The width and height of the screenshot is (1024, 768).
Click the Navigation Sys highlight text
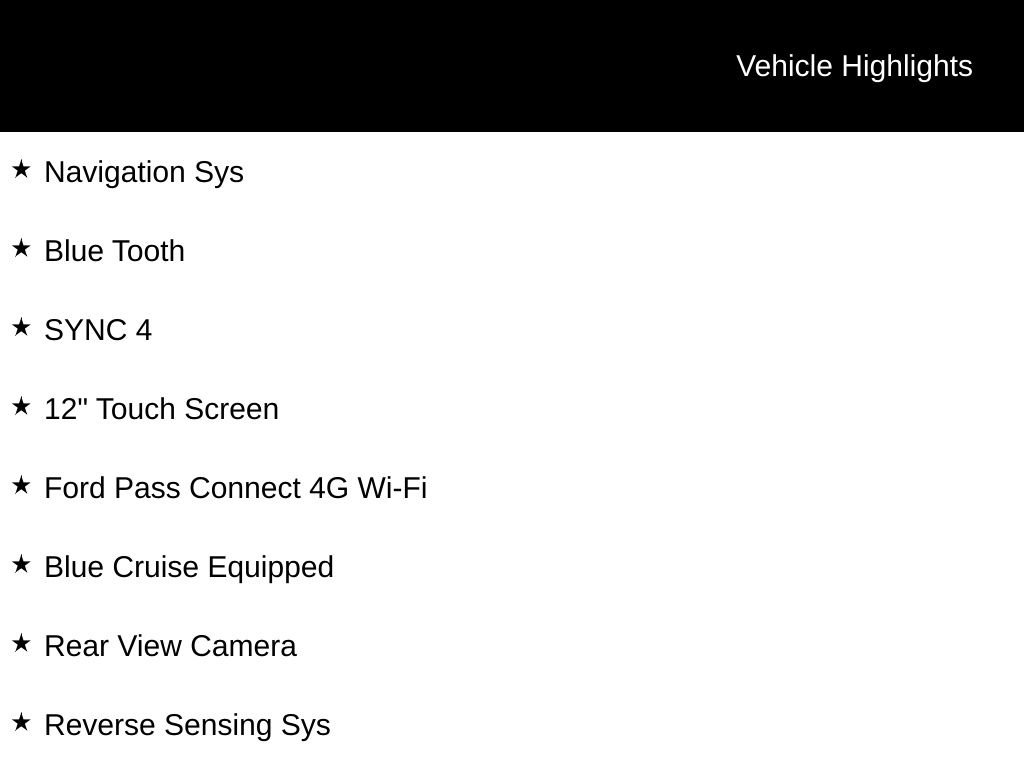pos(144,172)
